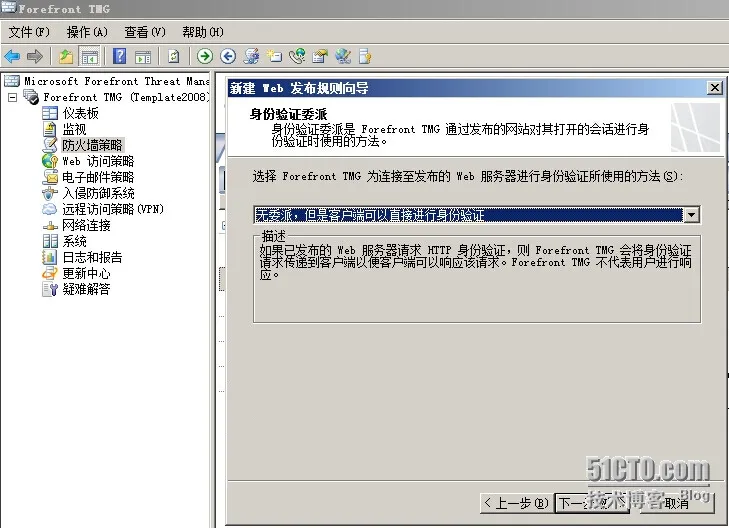Select 日志和报告 tree item
Screen dimensions: 729x528
coord(93,257)
